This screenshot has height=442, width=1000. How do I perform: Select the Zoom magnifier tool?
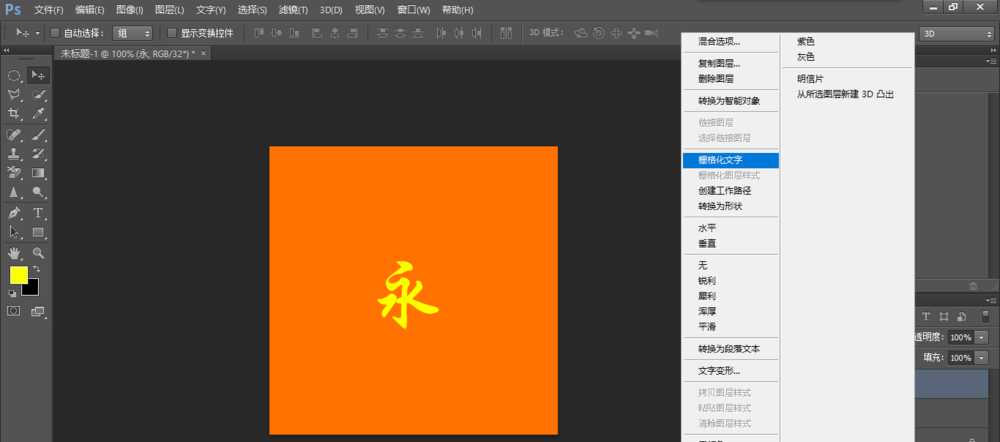tap(39, 253)
